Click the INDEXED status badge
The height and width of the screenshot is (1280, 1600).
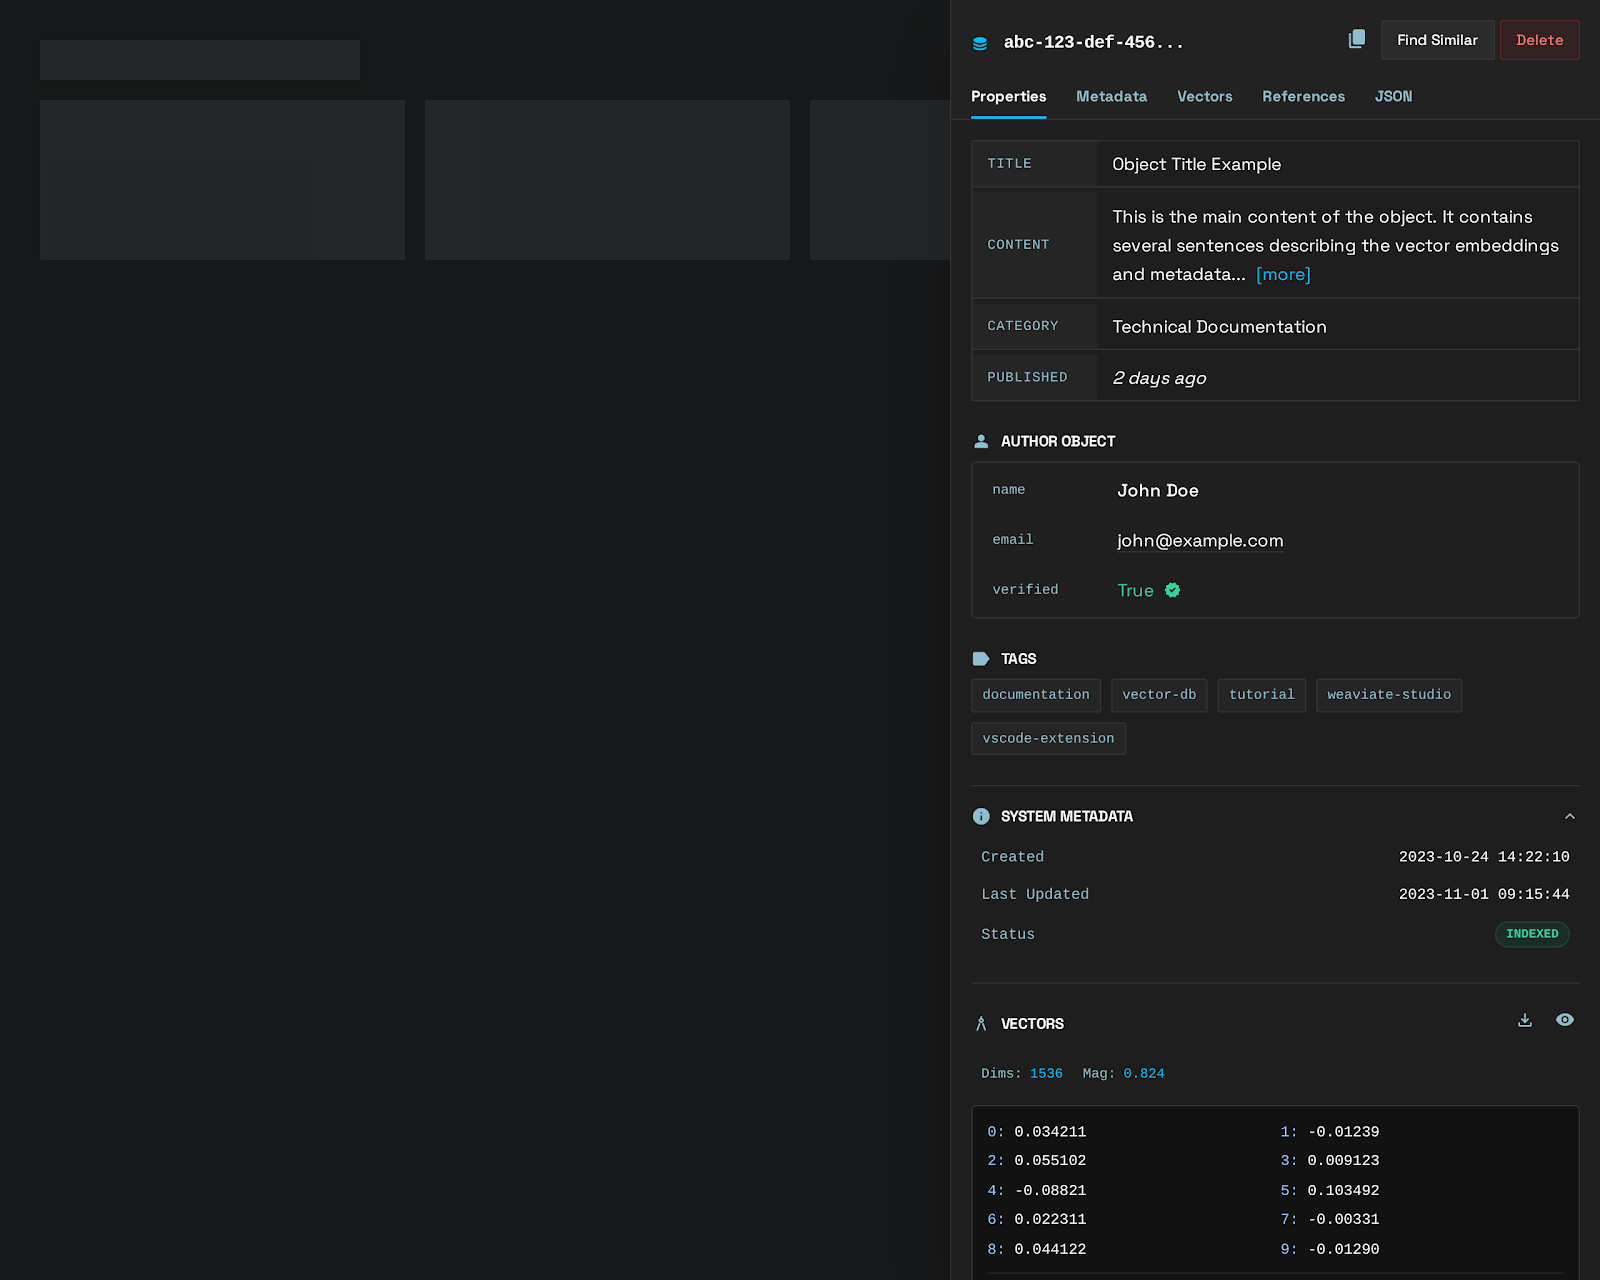pyautogui.click(x=1532, y=934)
